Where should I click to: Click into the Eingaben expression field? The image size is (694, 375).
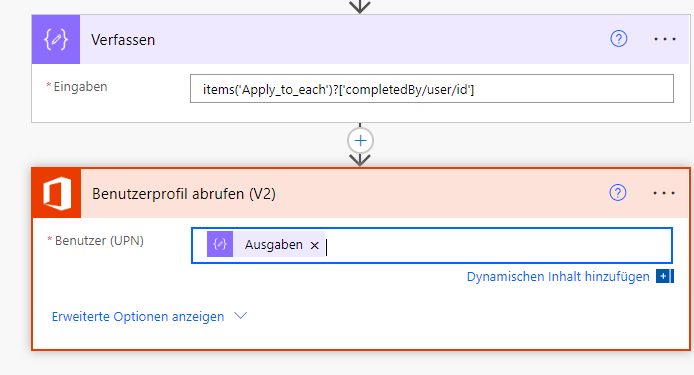tap(432, 89)
